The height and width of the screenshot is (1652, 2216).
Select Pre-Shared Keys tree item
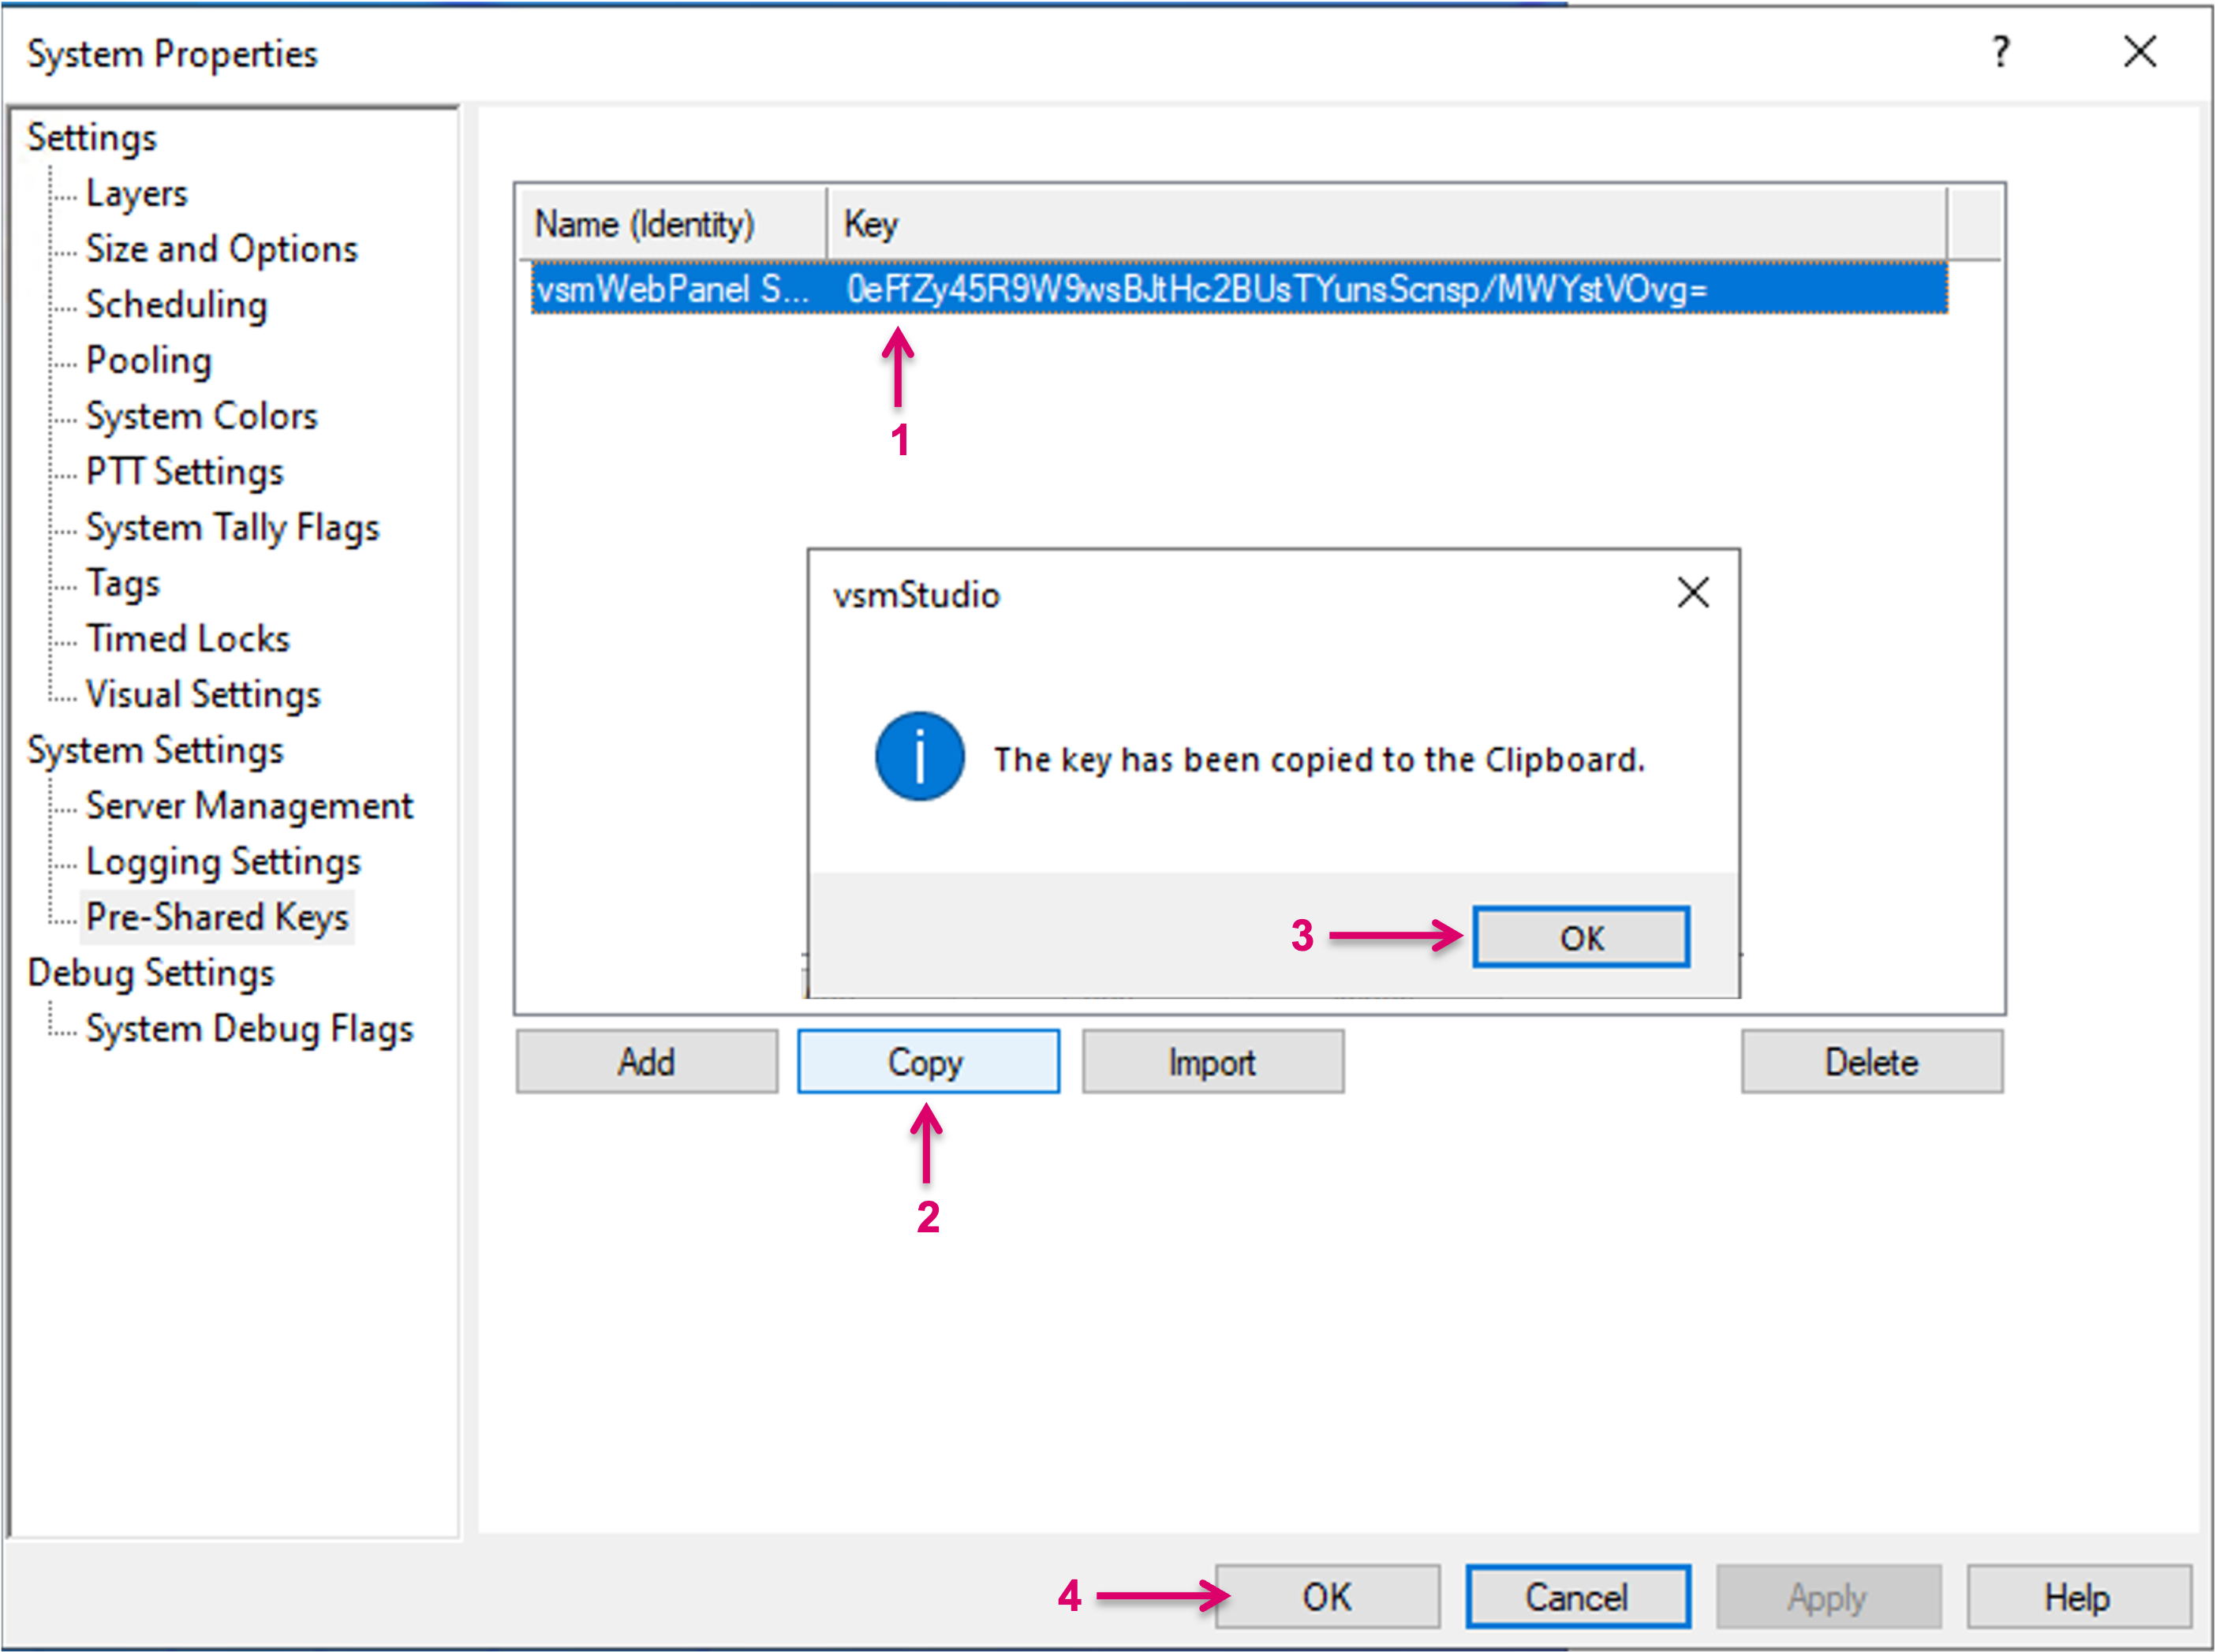216,917
